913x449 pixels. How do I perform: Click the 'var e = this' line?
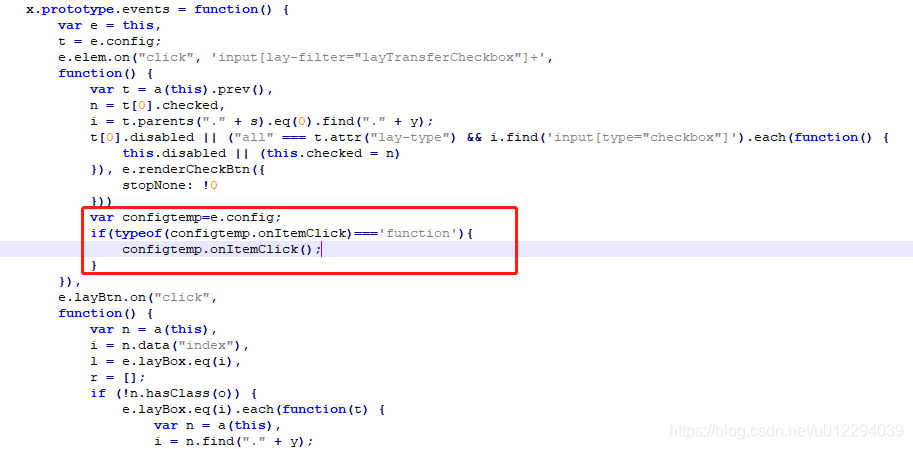point(109,26)
